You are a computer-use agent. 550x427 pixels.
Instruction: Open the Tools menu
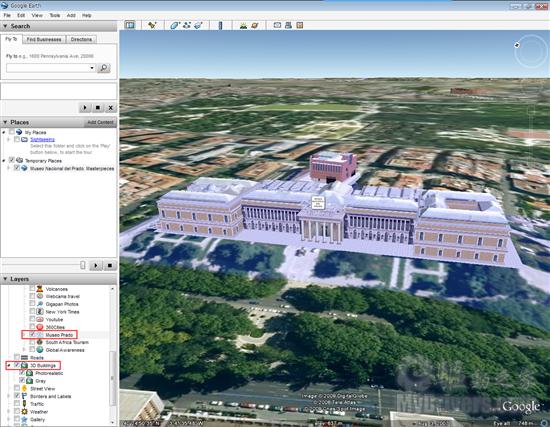pyautogui.click(x=54, y=15)
